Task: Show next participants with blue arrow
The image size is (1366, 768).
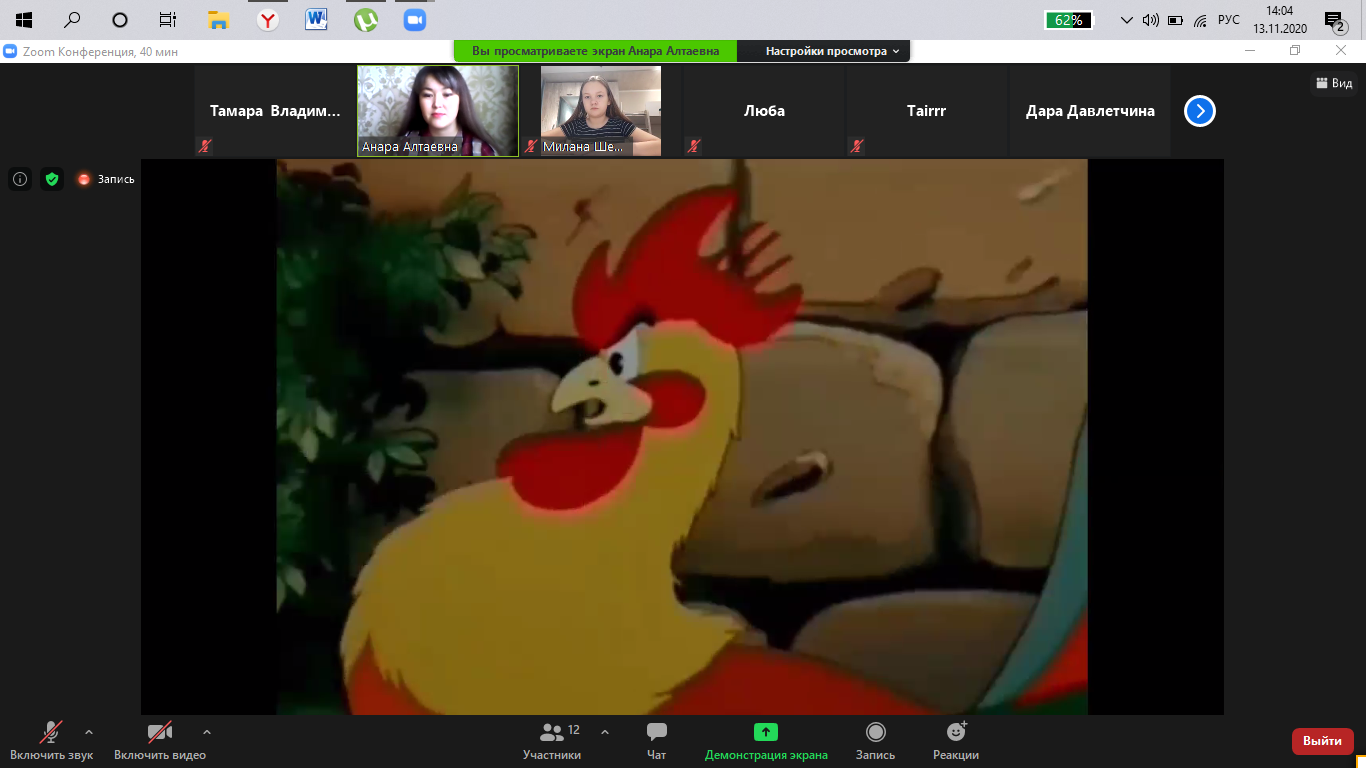Action: 1200,111
